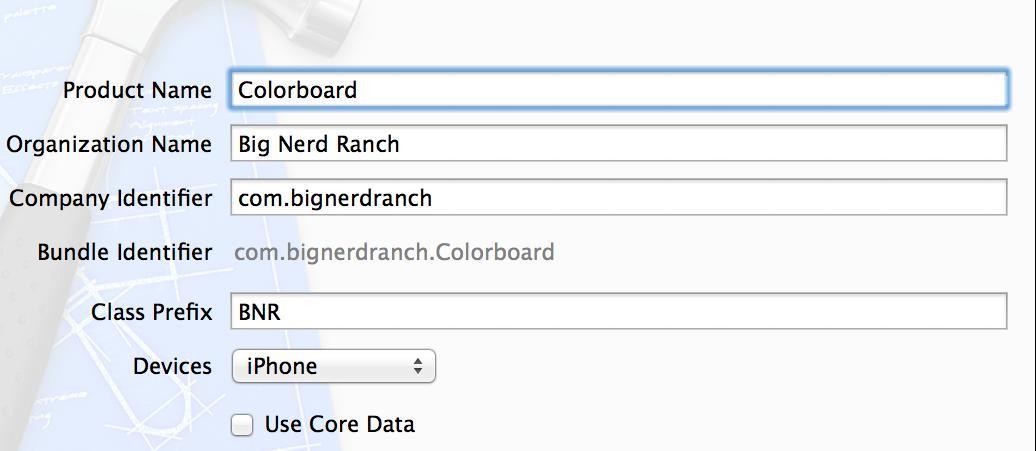The height and width of the screenshot is (451, 1036).
Task: Place cursor on the word "Colorboard"
Action: (297, 90)
